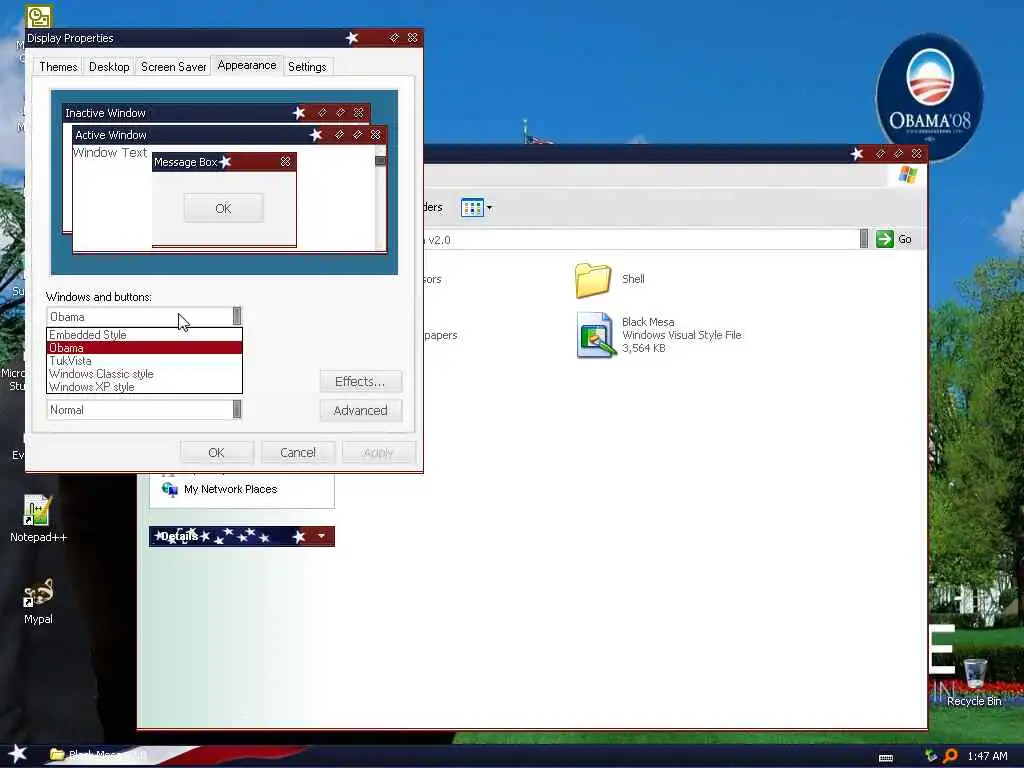This screenshot has width=1024, height=768.
Task: Select the Black Mesa visual style file
Action: point(596,335)
